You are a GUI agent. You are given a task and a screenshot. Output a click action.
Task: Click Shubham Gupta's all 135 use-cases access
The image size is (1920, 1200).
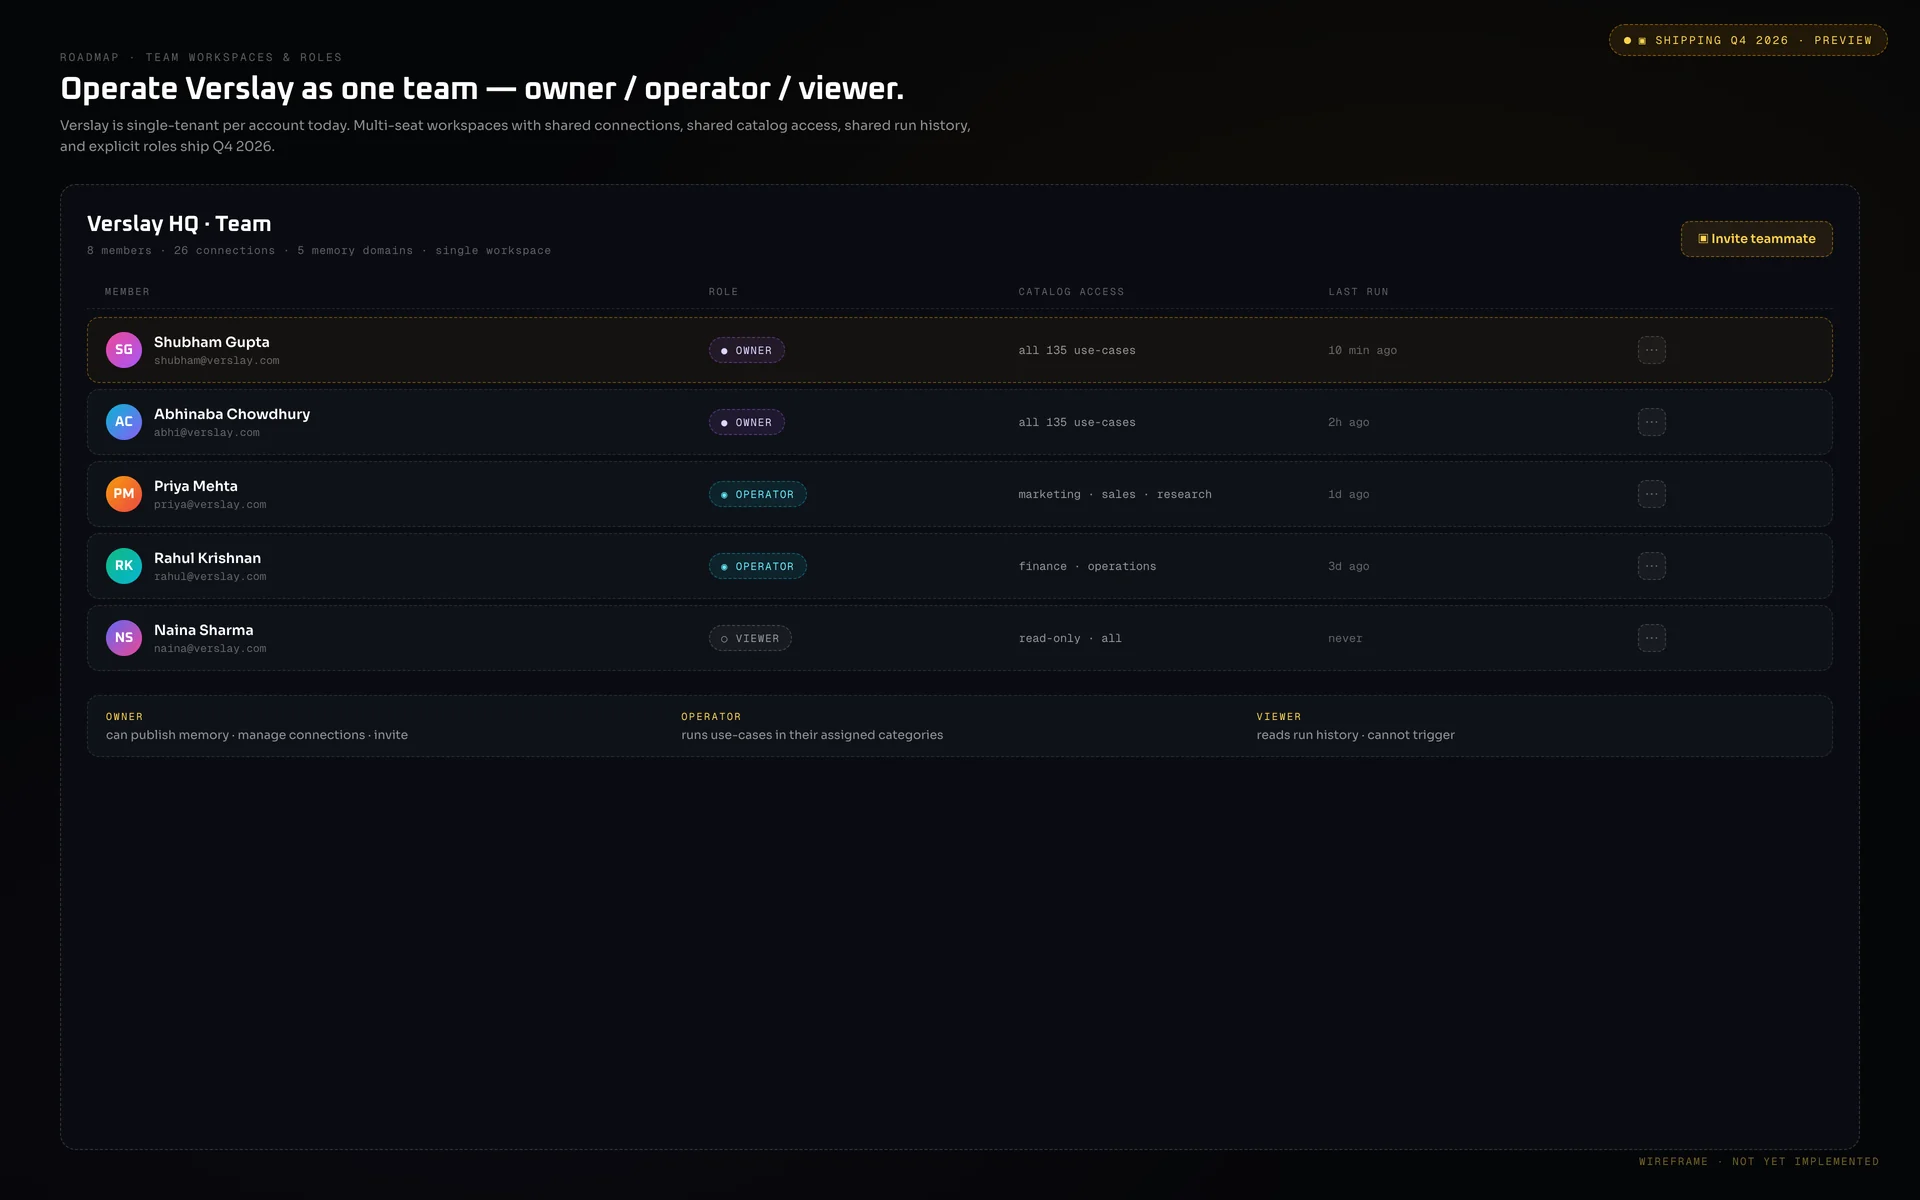[x=1077, y=351]
